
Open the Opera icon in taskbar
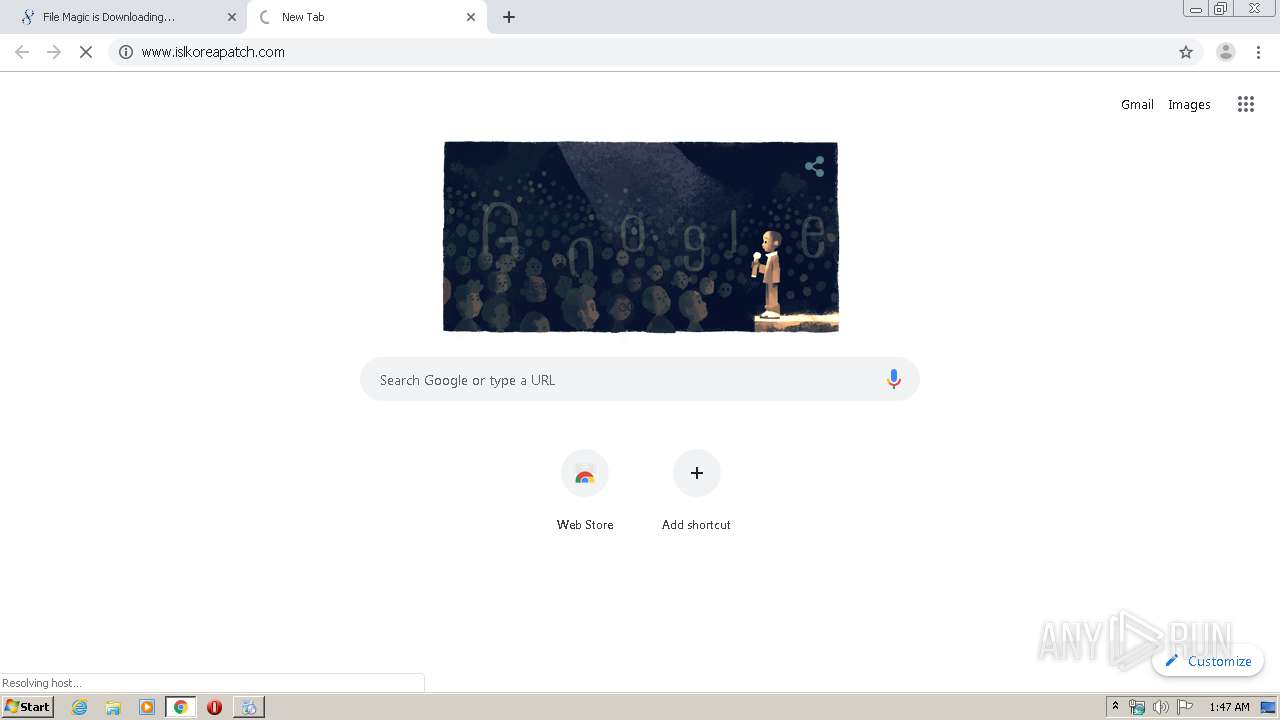[214, 707]
